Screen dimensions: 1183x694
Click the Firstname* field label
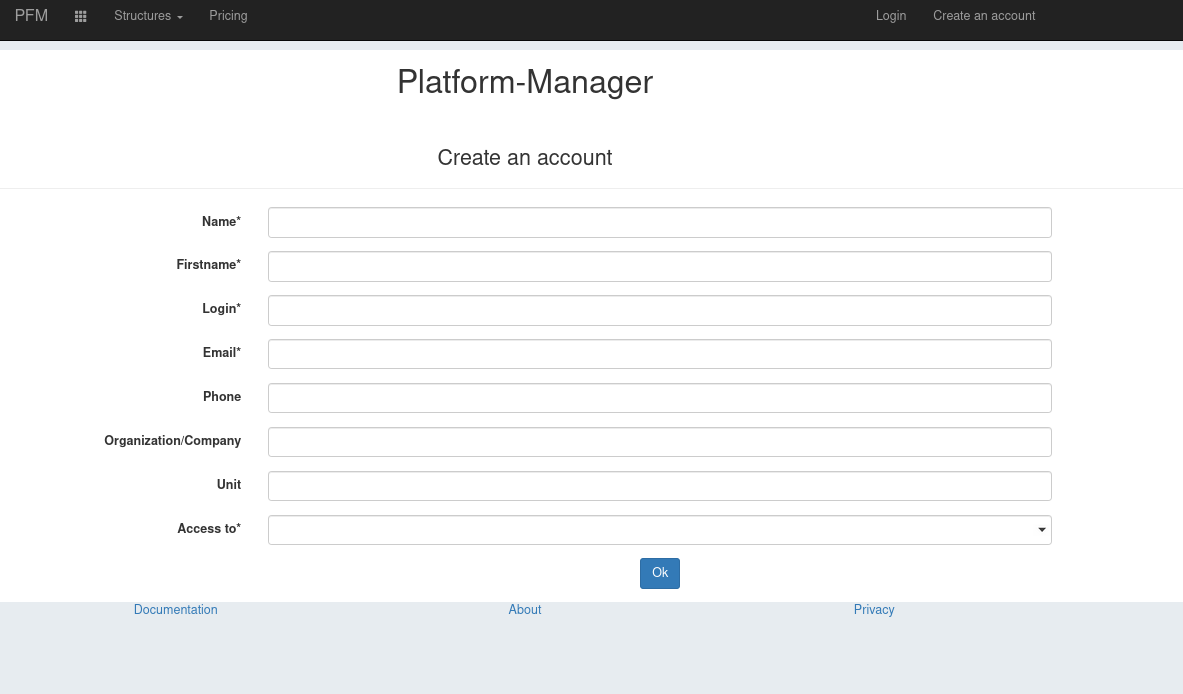(208, 265)
